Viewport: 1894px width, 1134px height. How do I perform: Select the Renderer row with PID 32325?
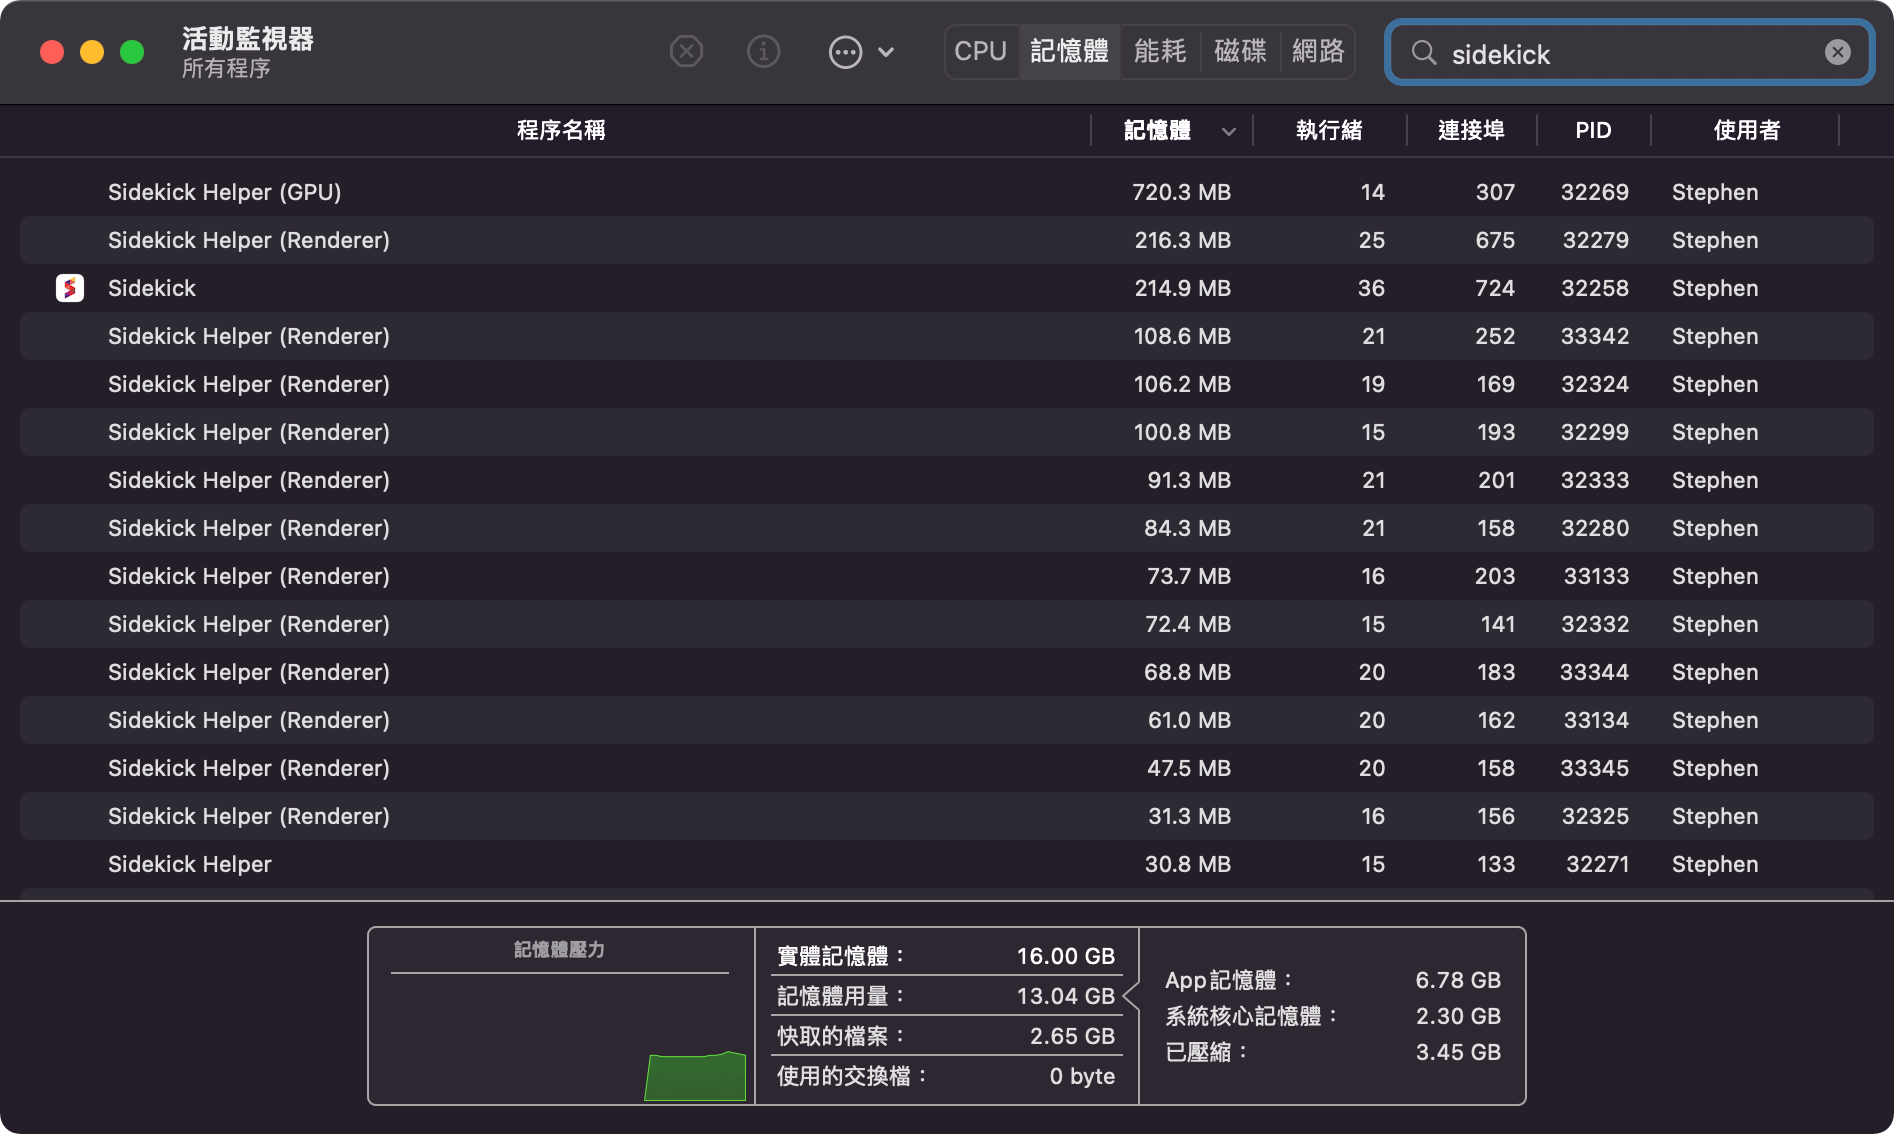[x=946, y=816]
